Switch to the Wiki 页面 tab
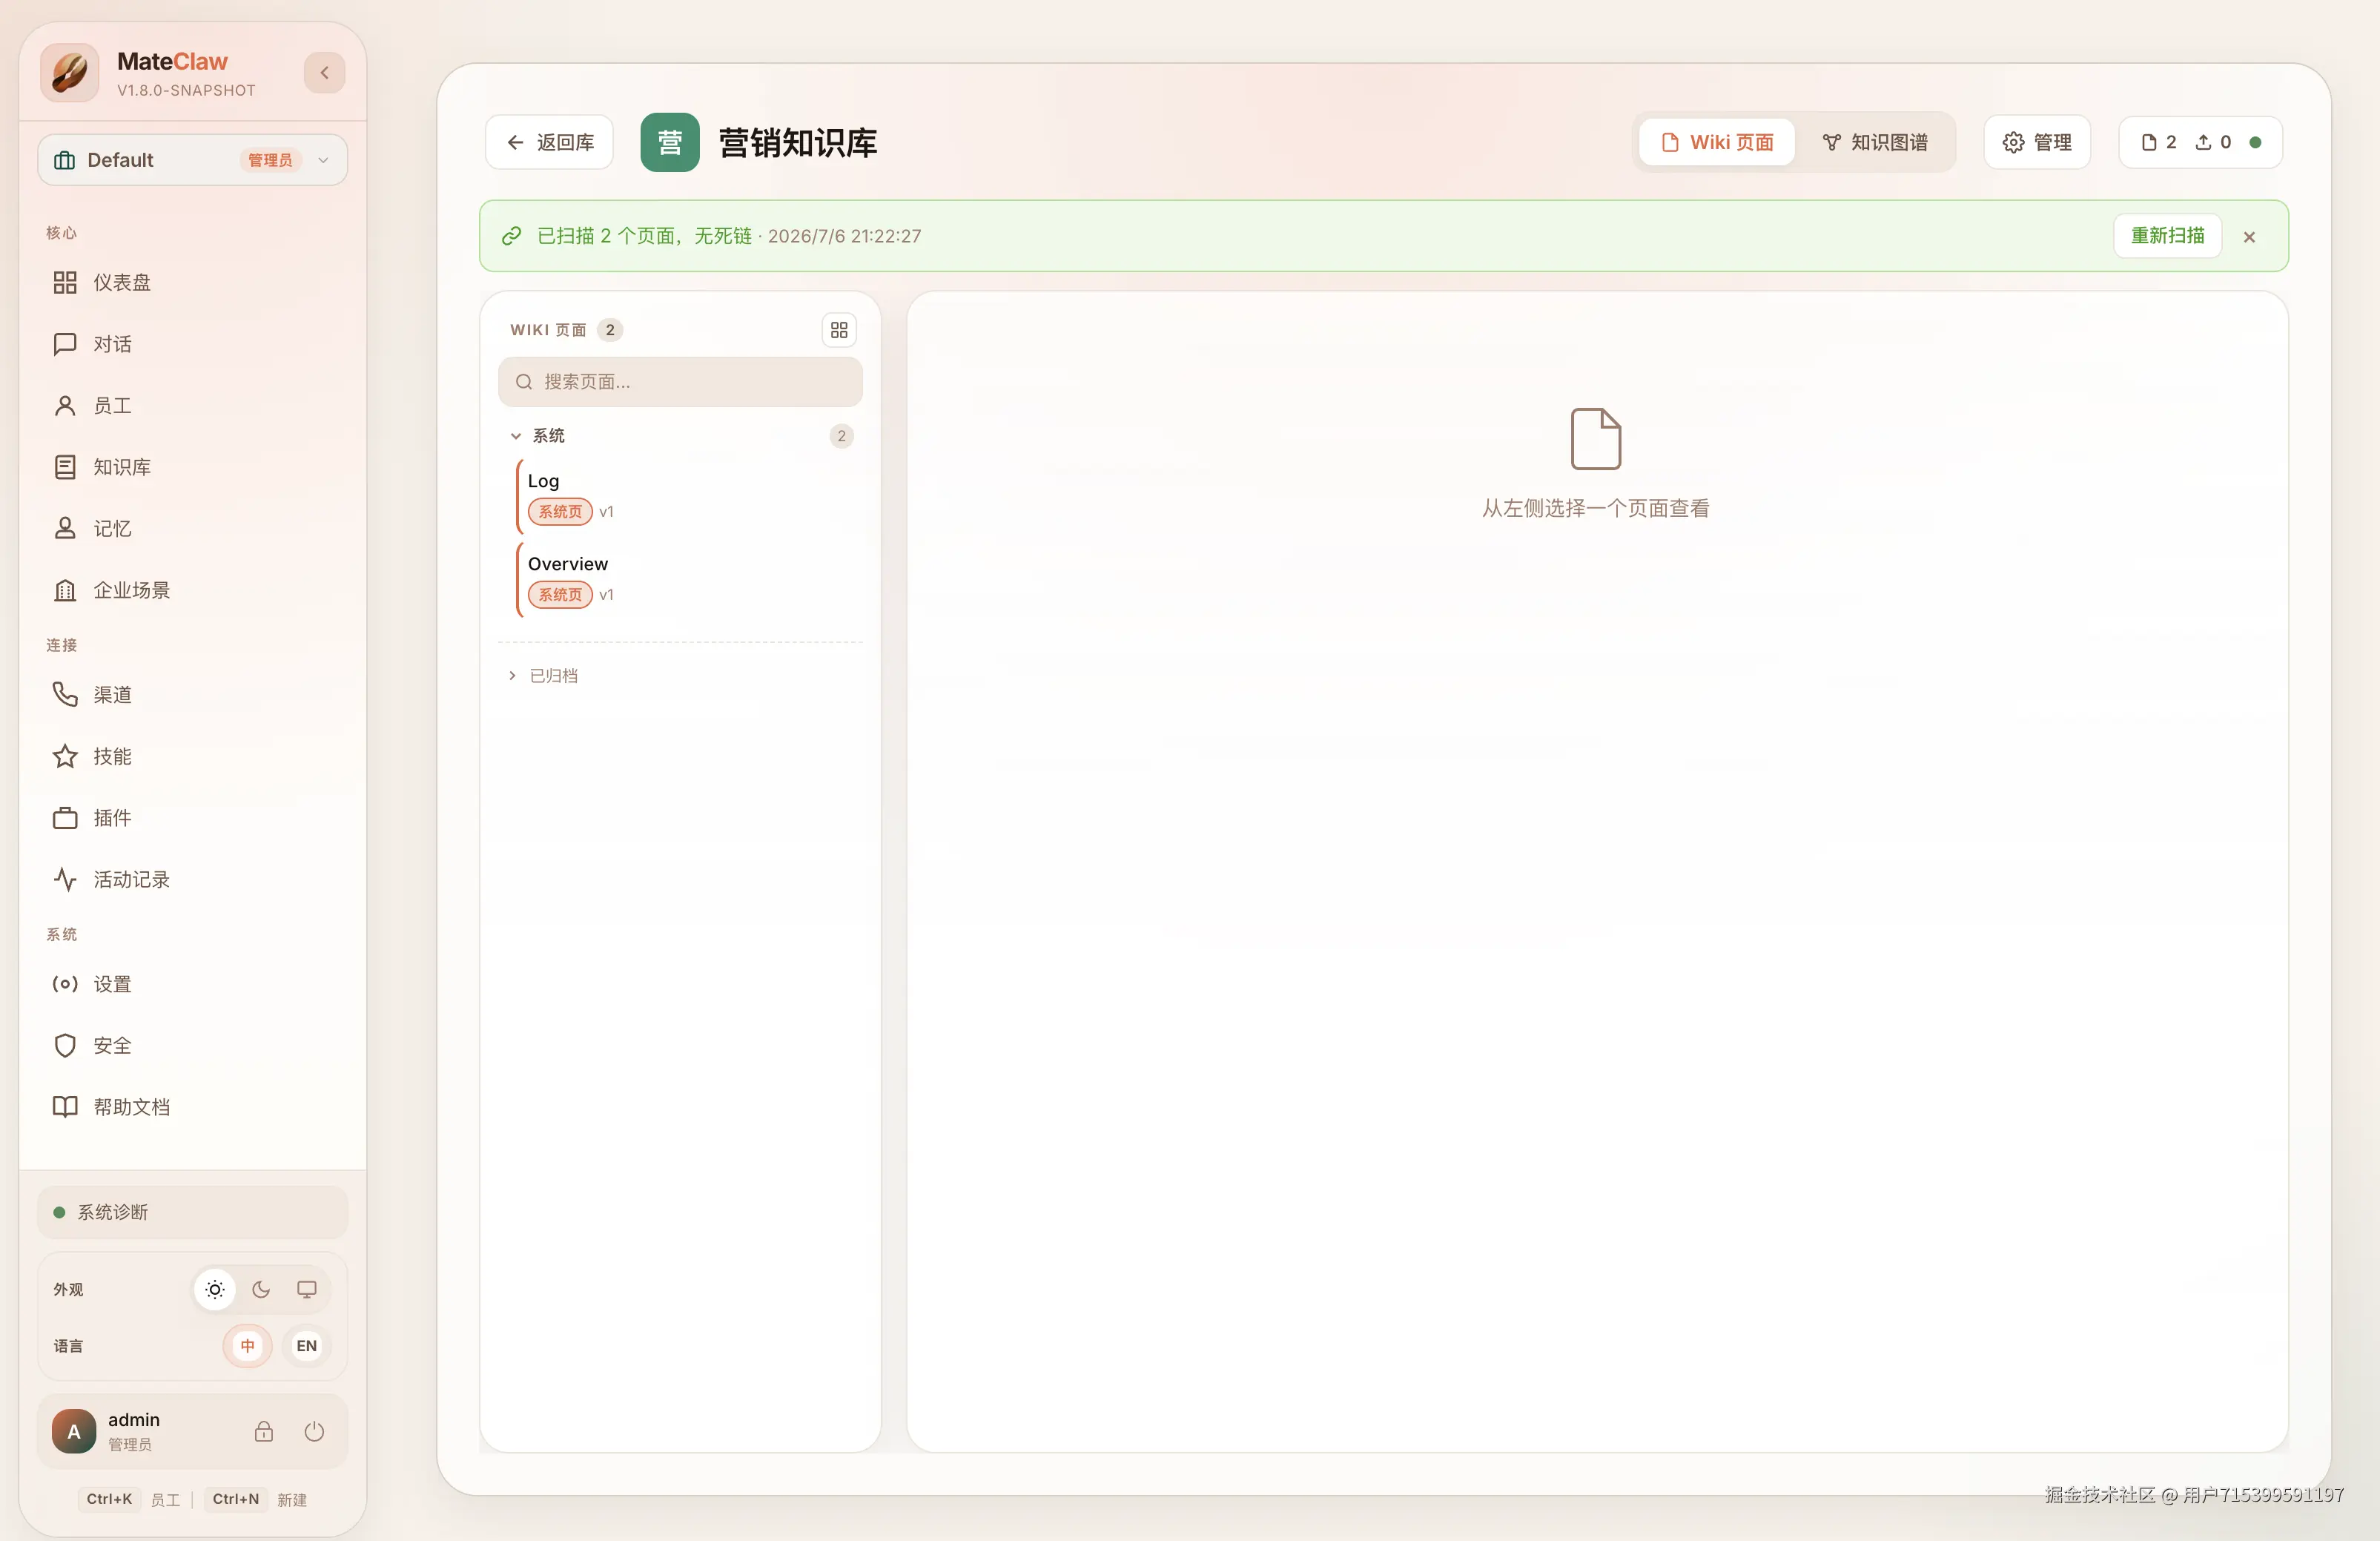Screen dimensions: 2380x1541 coord(1717,142)
